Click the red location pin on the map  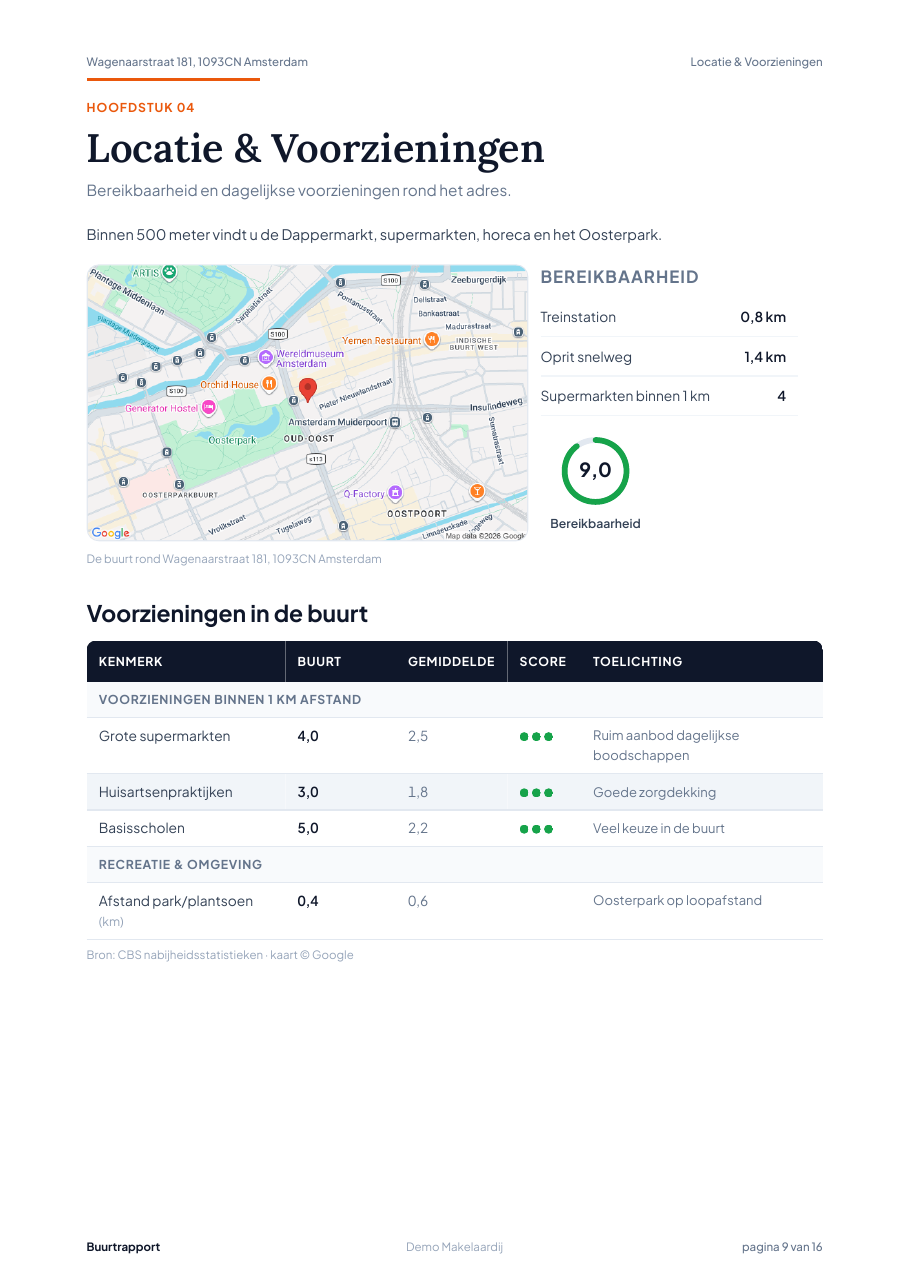[x=308, y=389]
